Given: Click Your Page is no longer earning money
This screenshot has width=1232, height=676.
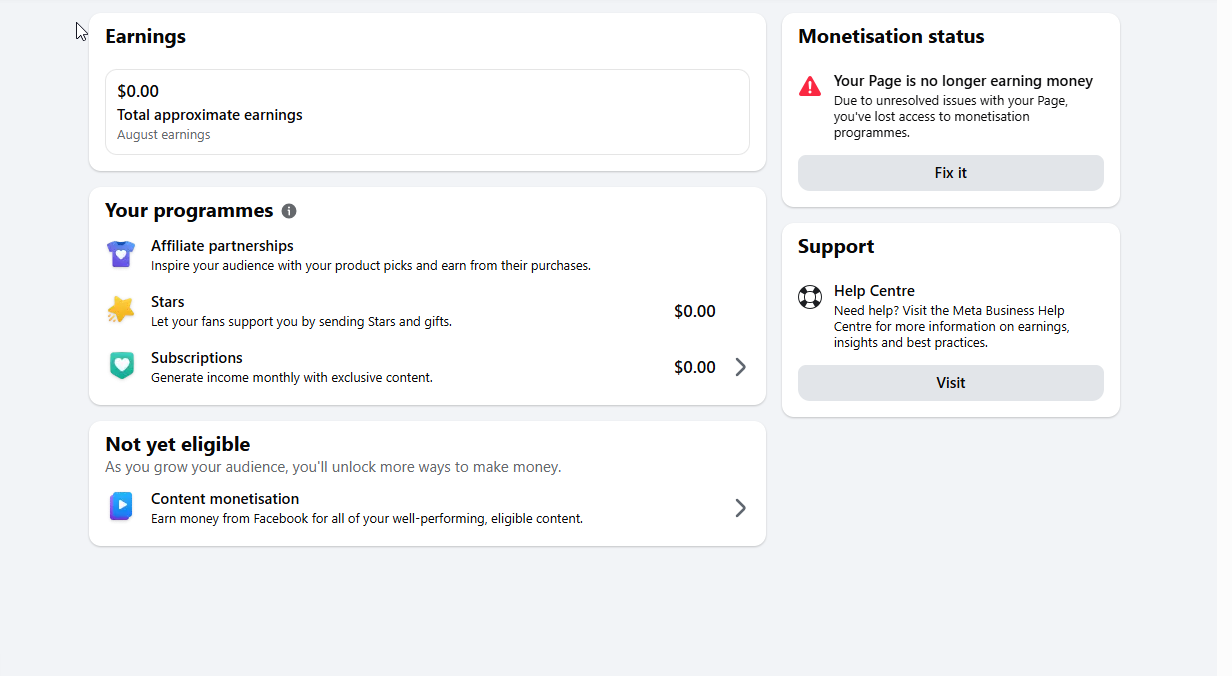Looking at the screenshot, I should click(963, 81).
